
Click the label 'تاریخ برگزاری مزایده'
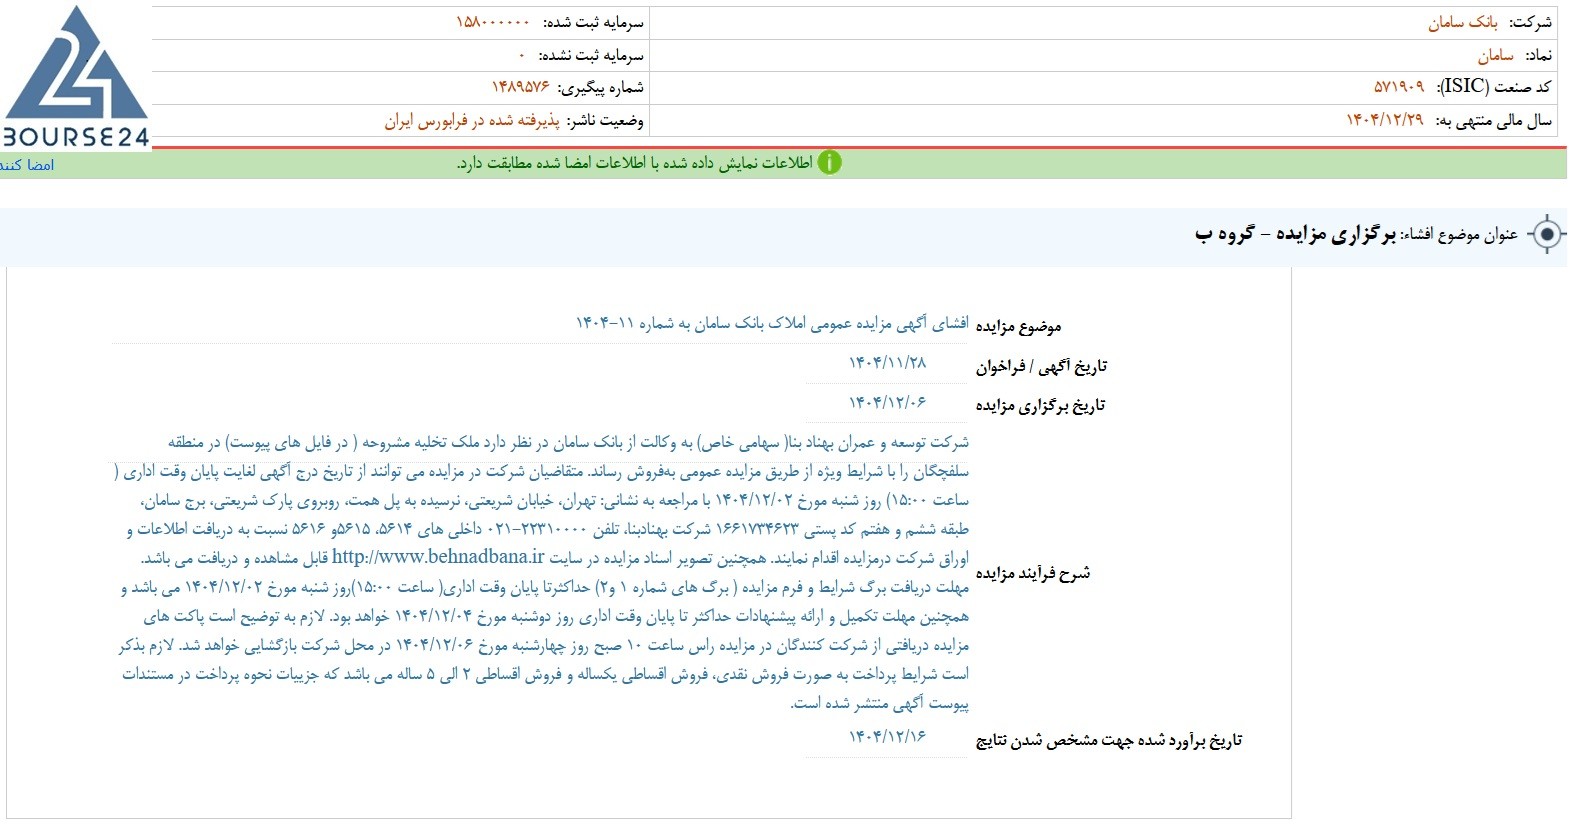(1040, 405)
